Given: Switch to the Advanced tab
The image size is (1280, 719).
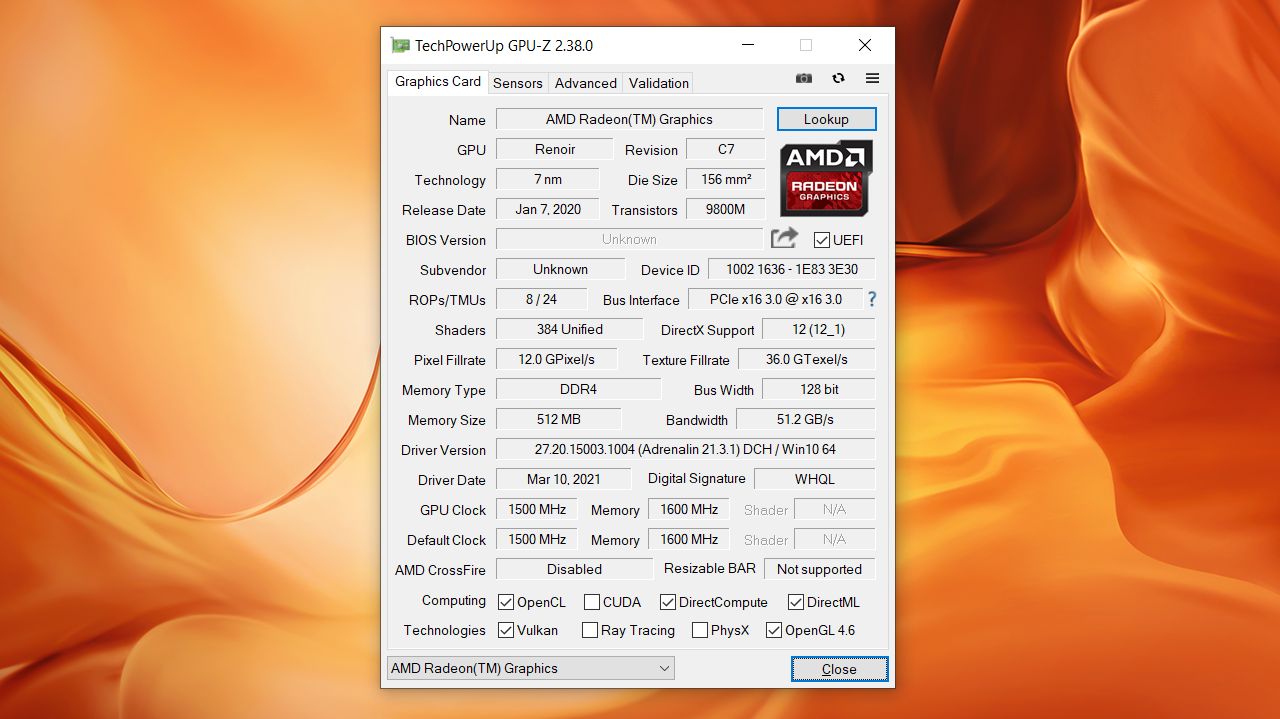Looking at the screenshot, I should coord(585,83).
